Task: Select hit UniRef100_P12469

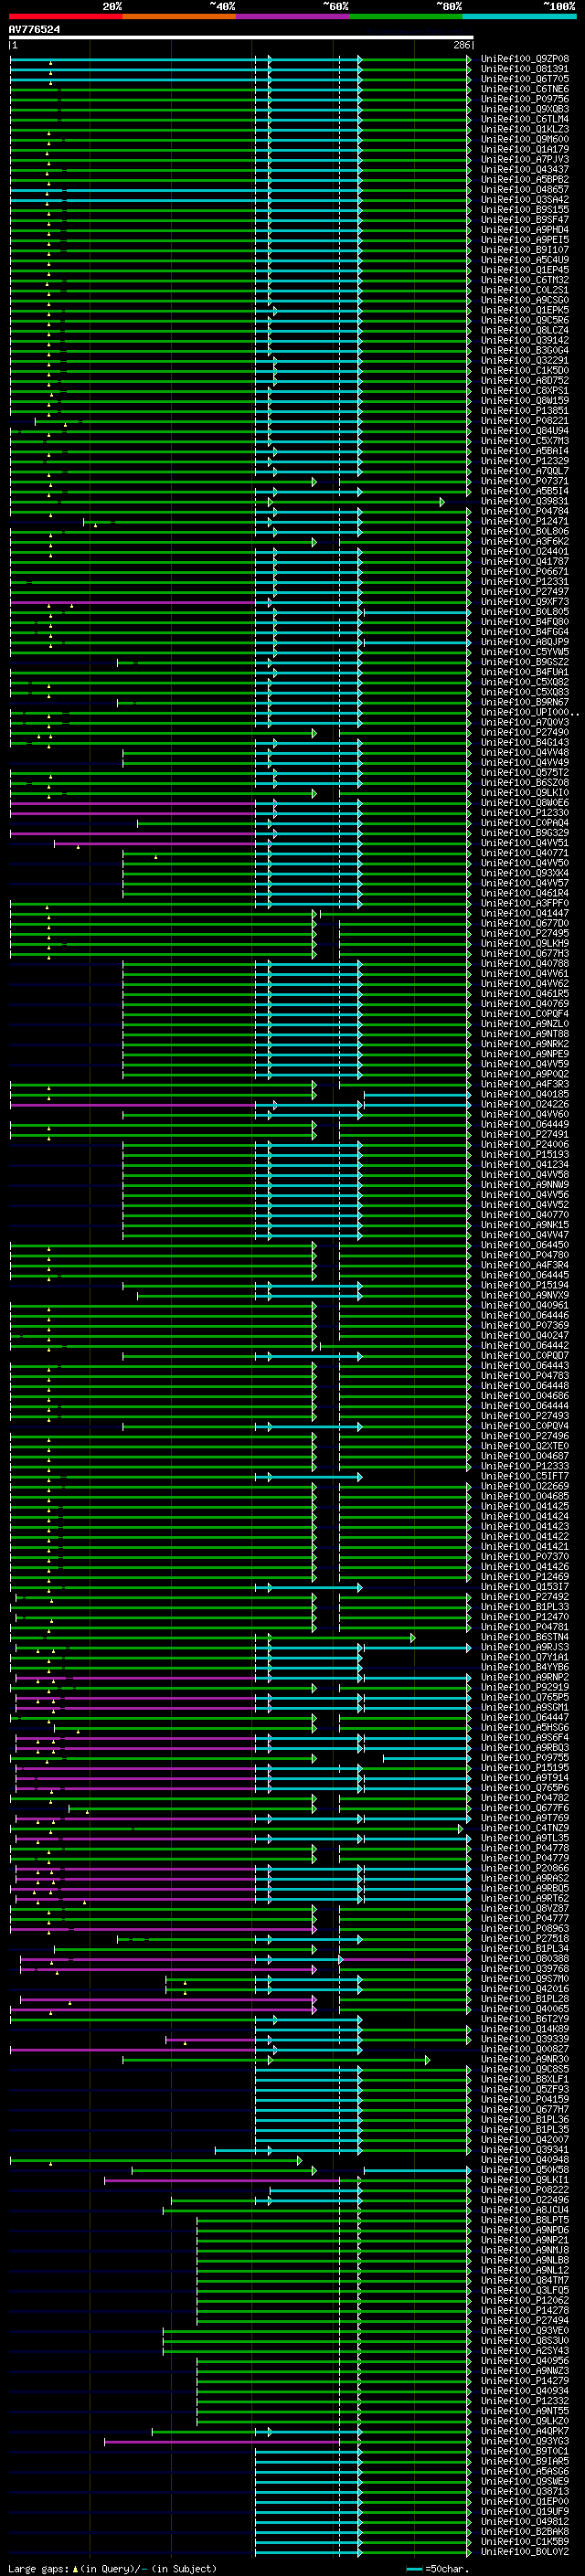Action: pos(524,1577)
